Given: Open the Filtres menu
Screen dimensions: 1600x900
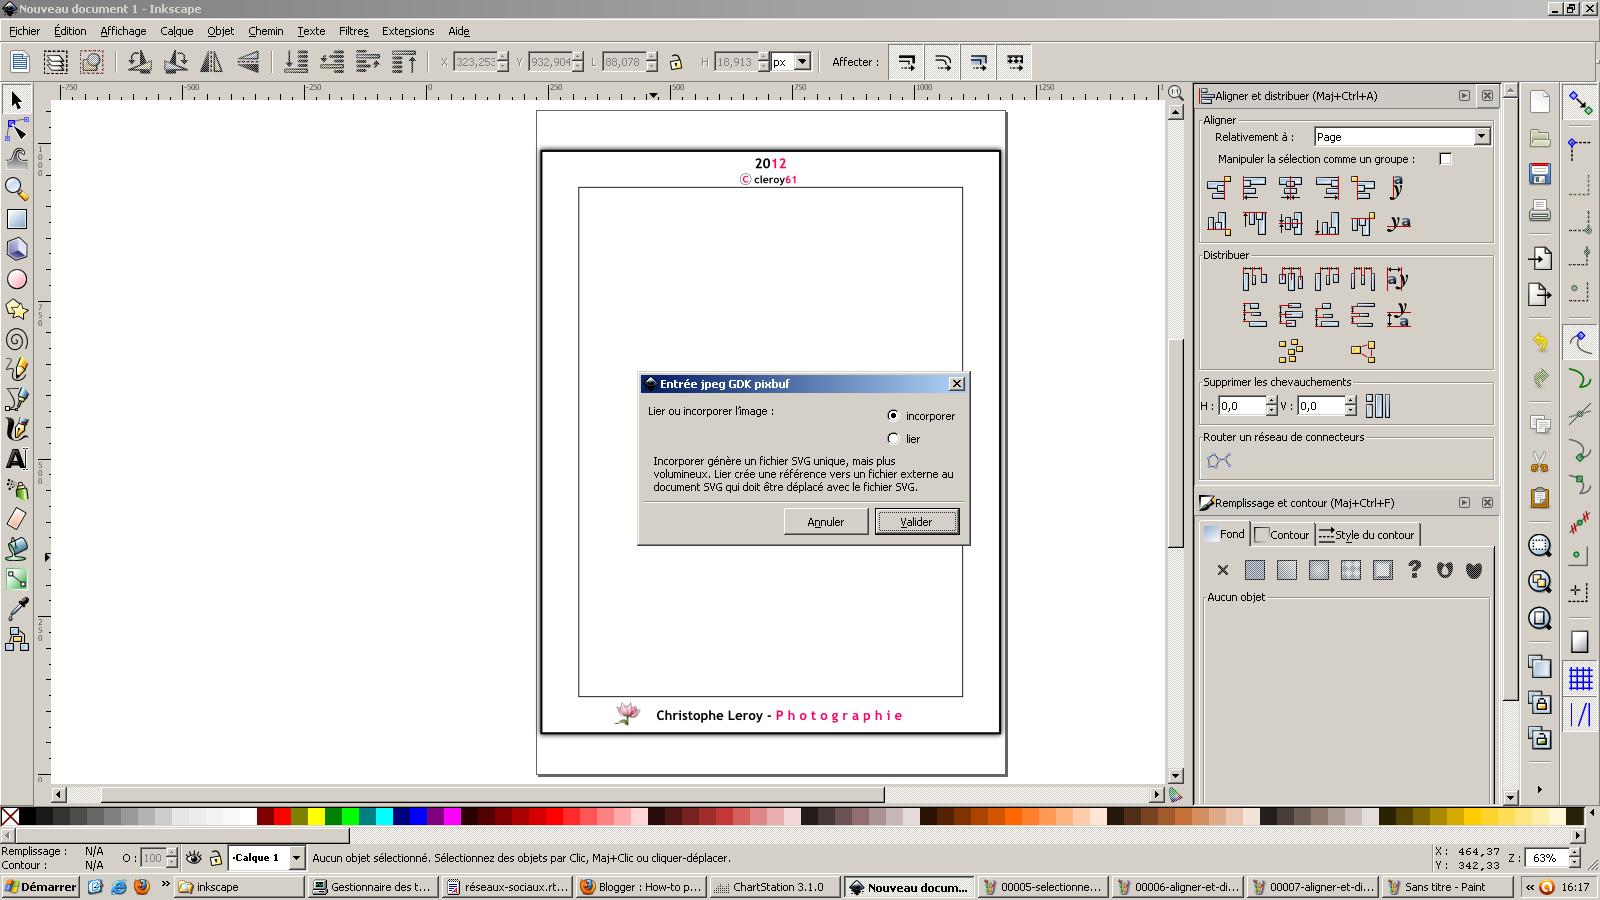Looking at the screenshot, I should pyautogui.click(x=353, y=31).
